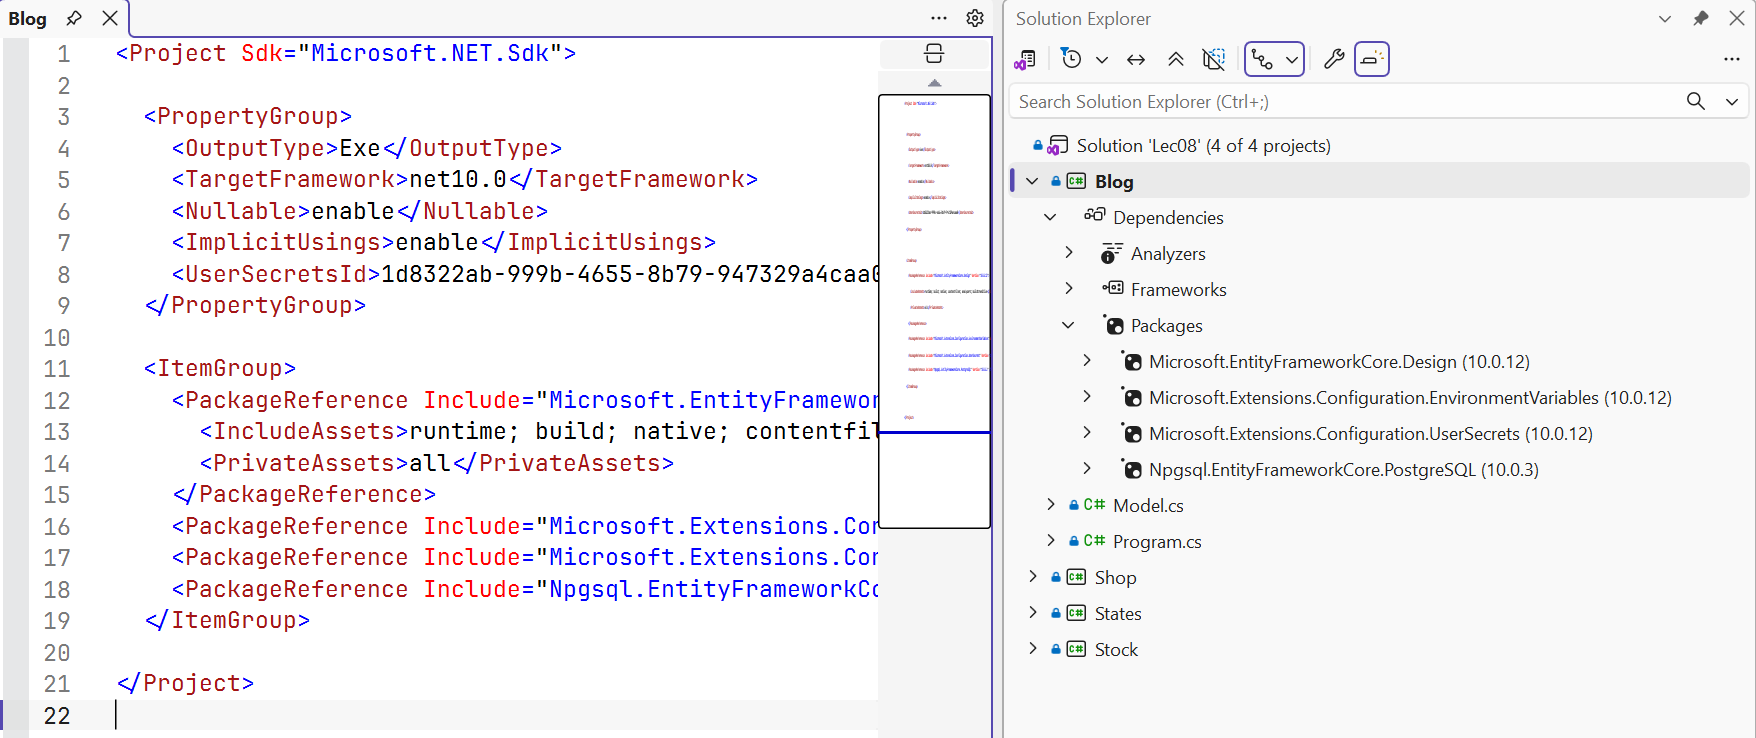Click the Pending Changes Filter clock icon
Image resolution: width=1756 pixels, height=738 pixels.
(x=1071, y=59)
